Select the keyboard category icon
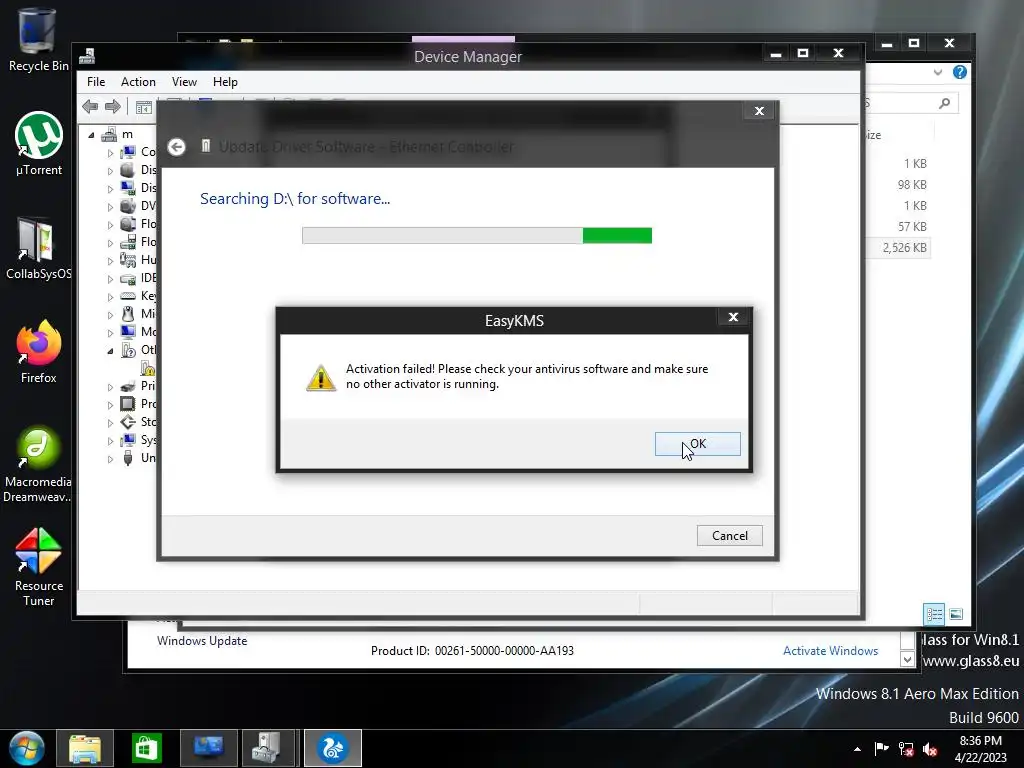 (128, 296)
